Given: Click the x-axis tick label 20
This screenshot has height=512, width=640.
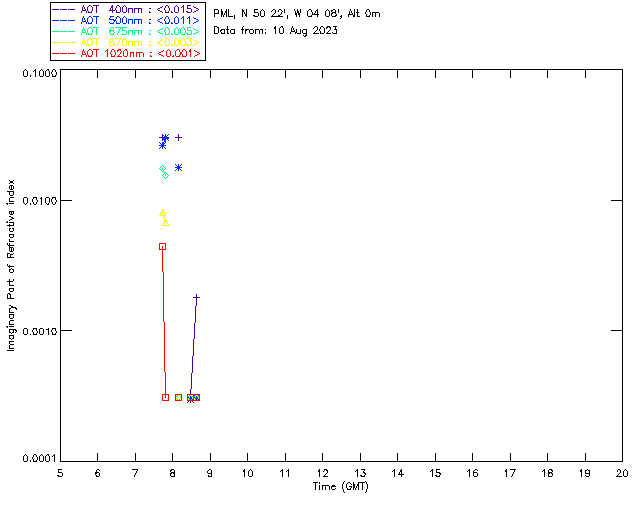Looking at the screenshot, I should 622,473.
